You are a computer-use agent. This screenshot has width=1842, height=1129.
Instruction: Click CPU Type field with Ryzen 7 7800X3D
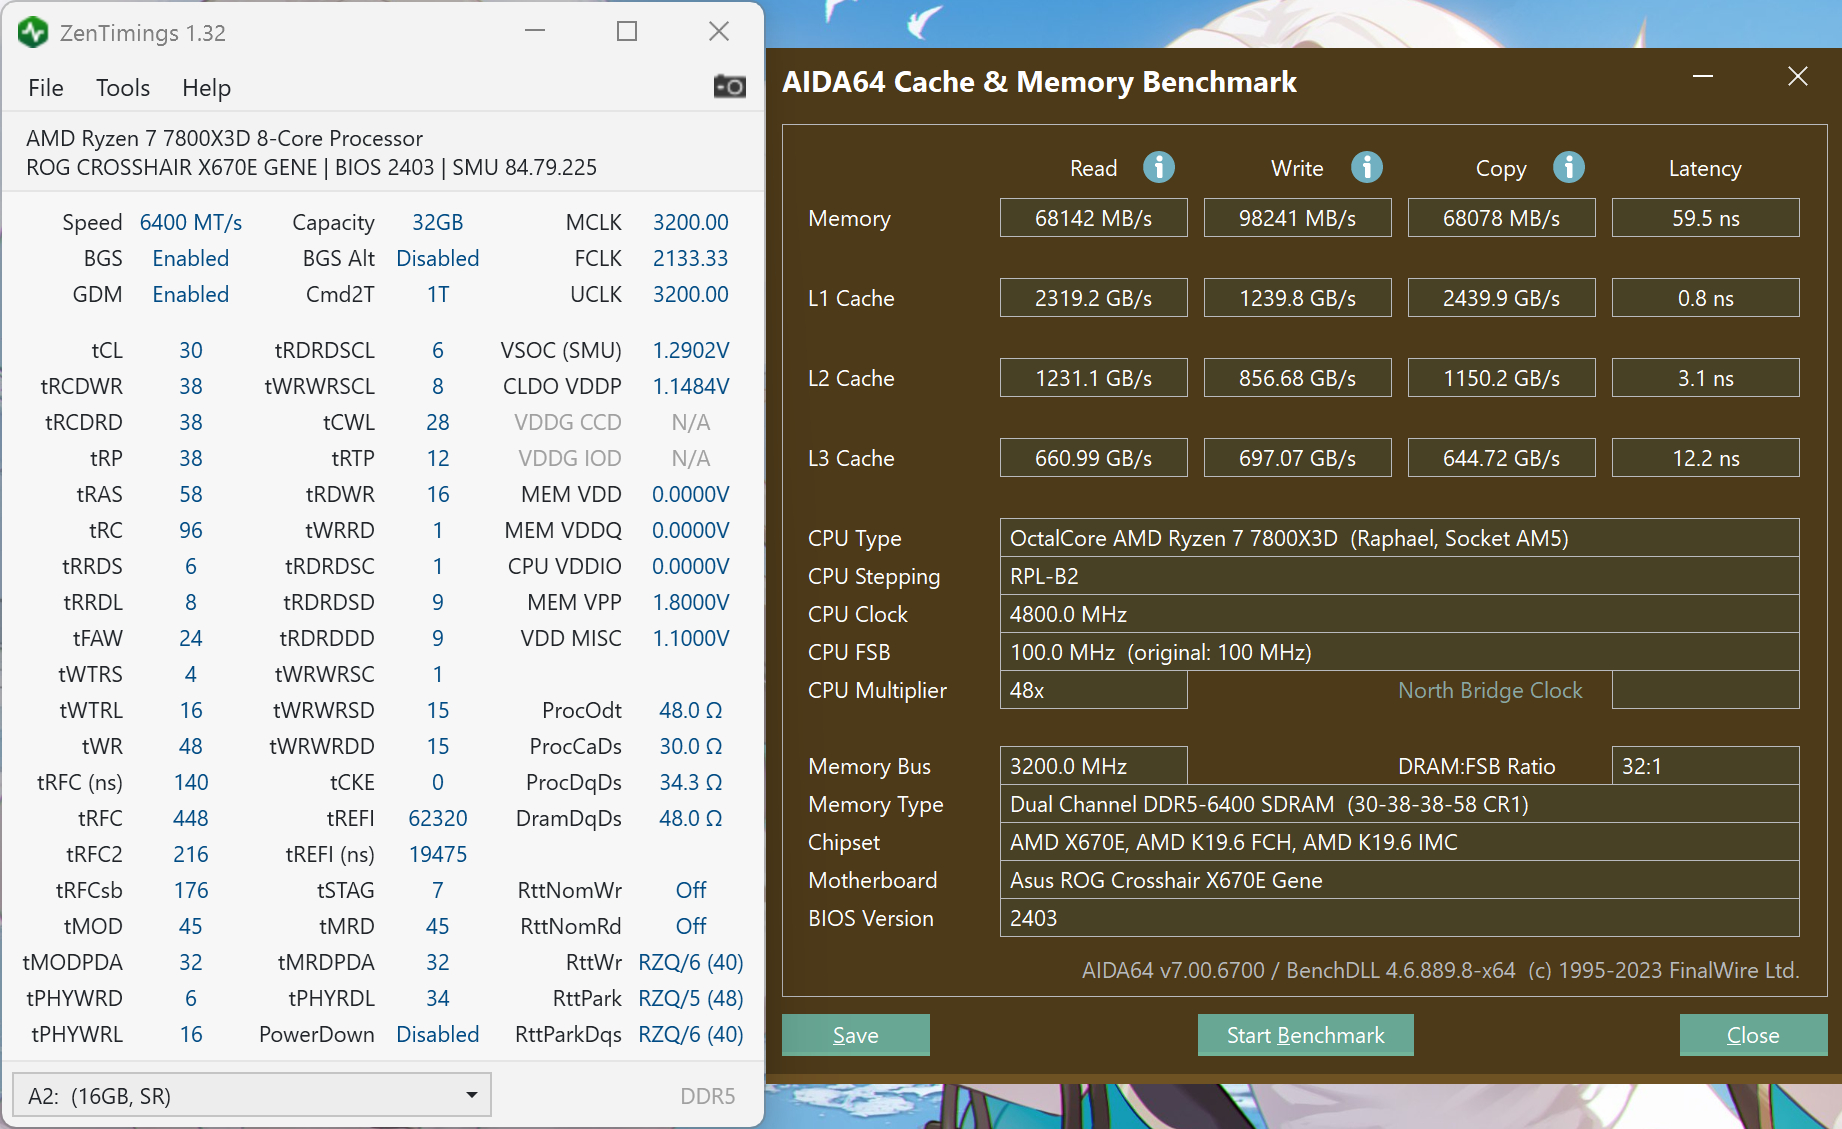pos(1400,538)
